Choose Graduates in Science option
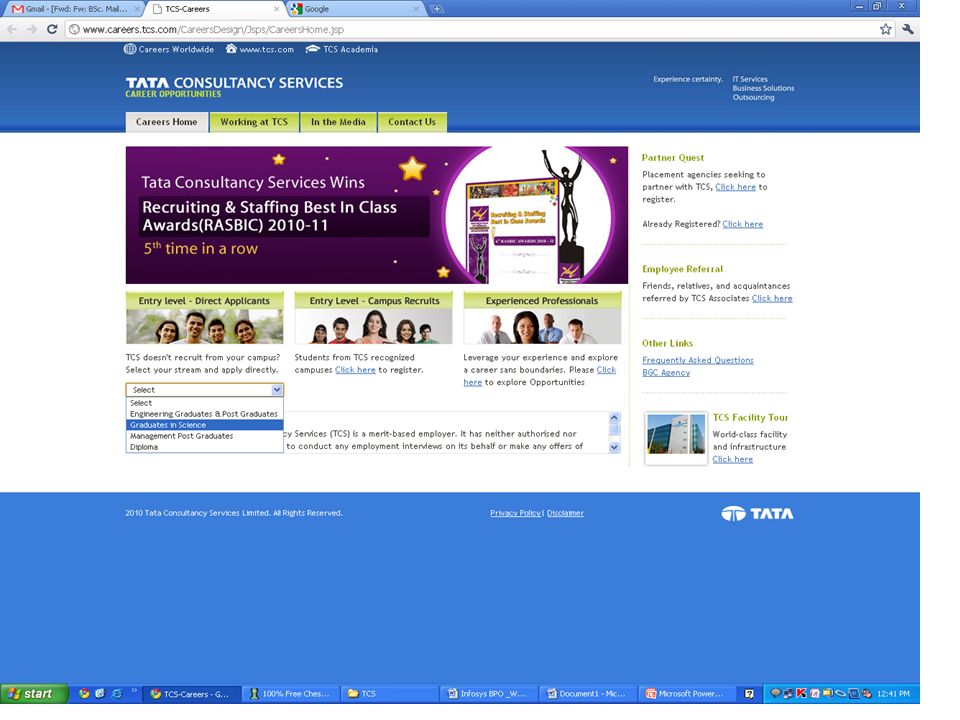The width and height of the screenshot is (960, 720). tap(204, 425)
